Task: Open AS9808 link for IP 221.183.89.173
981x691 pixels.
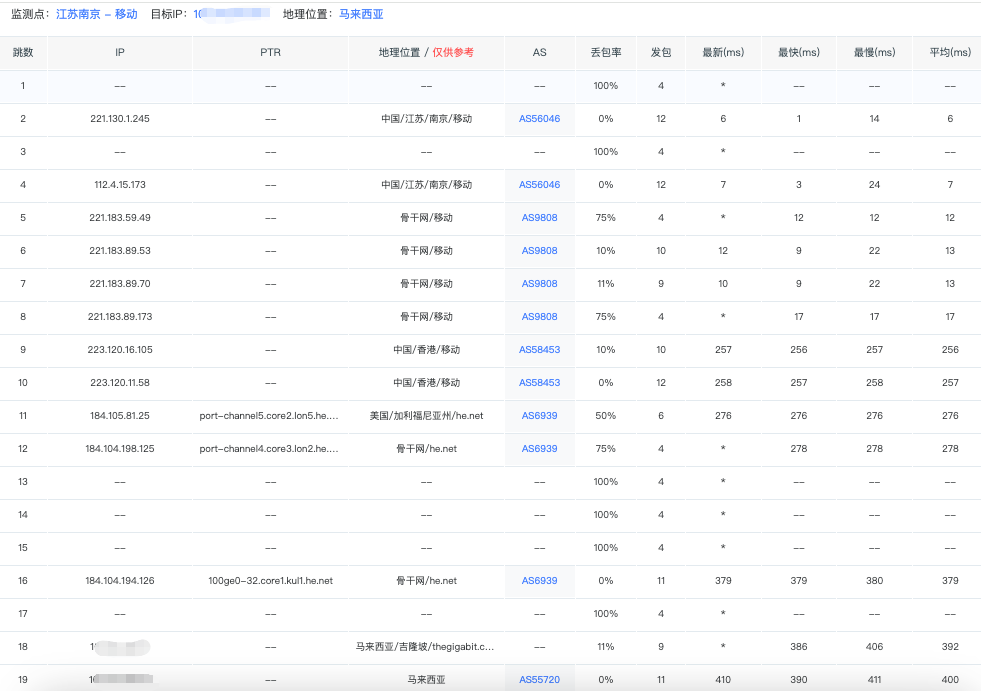Action: point(539,317)
